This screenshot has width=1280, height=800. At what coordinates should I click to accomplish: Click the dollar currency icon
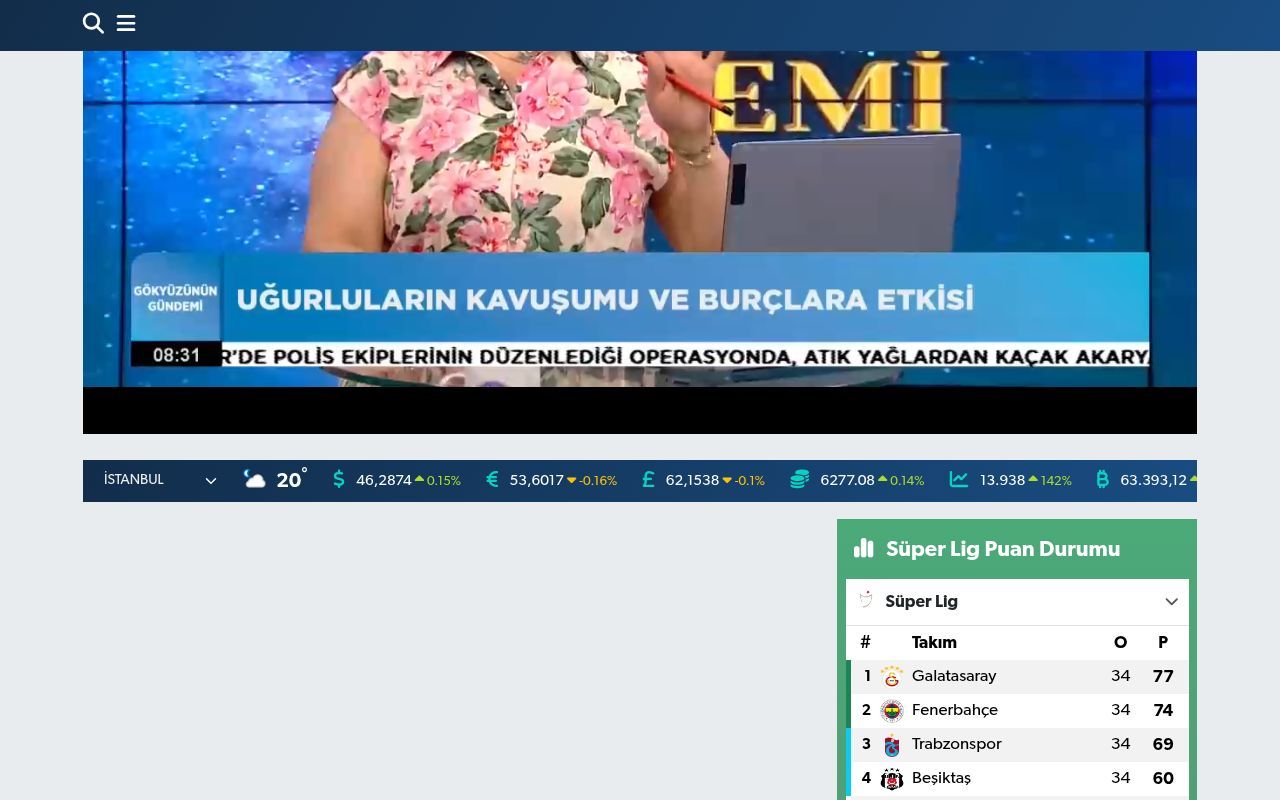[339, 480]
